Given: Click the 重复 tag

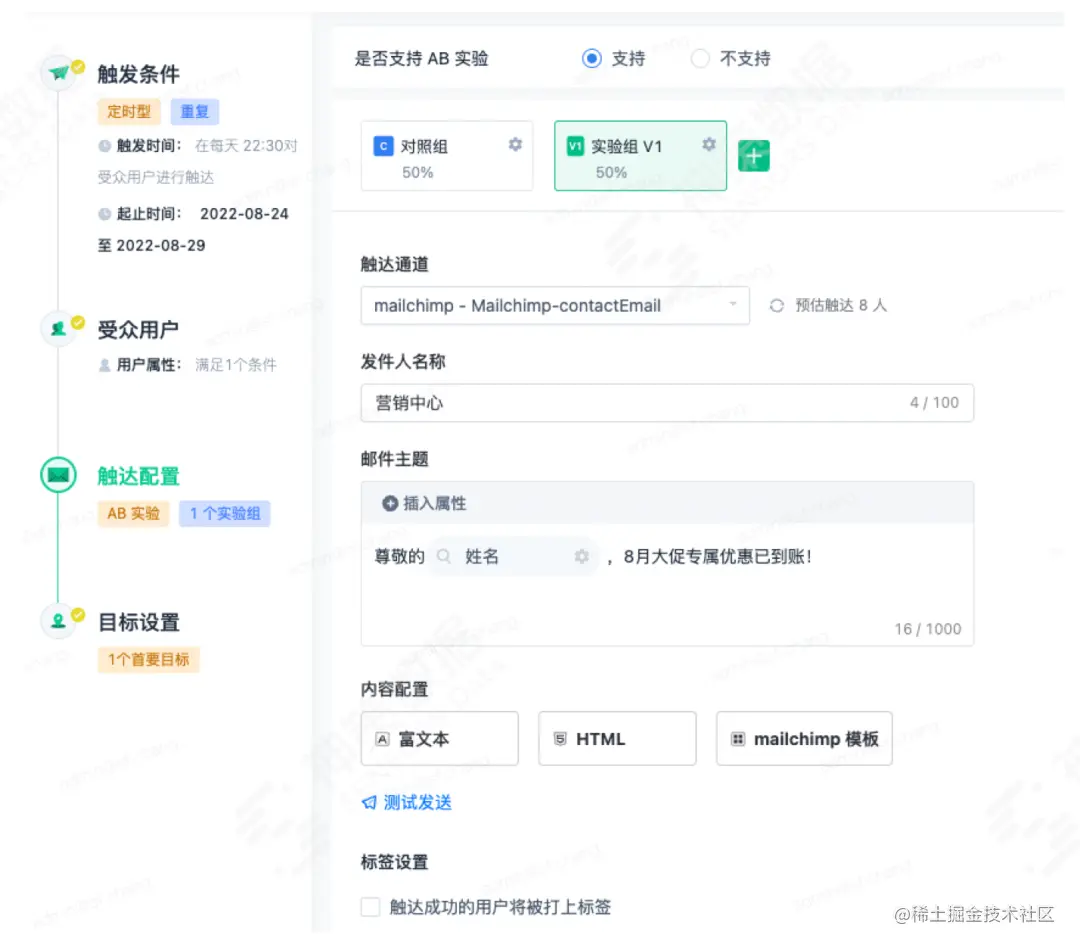Looking at the screenshot, I should [195, 112].
